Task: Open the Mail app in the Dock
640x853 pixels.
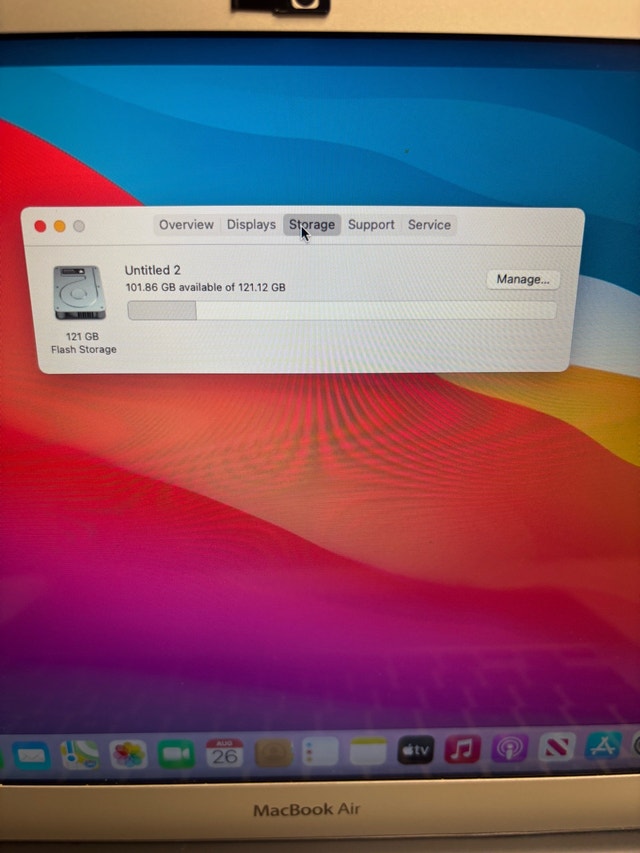Action: (31, 756)
